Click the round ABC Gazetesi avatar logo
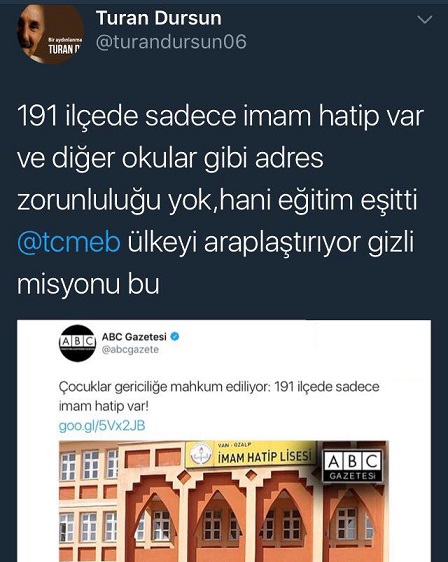 point(77,343)
